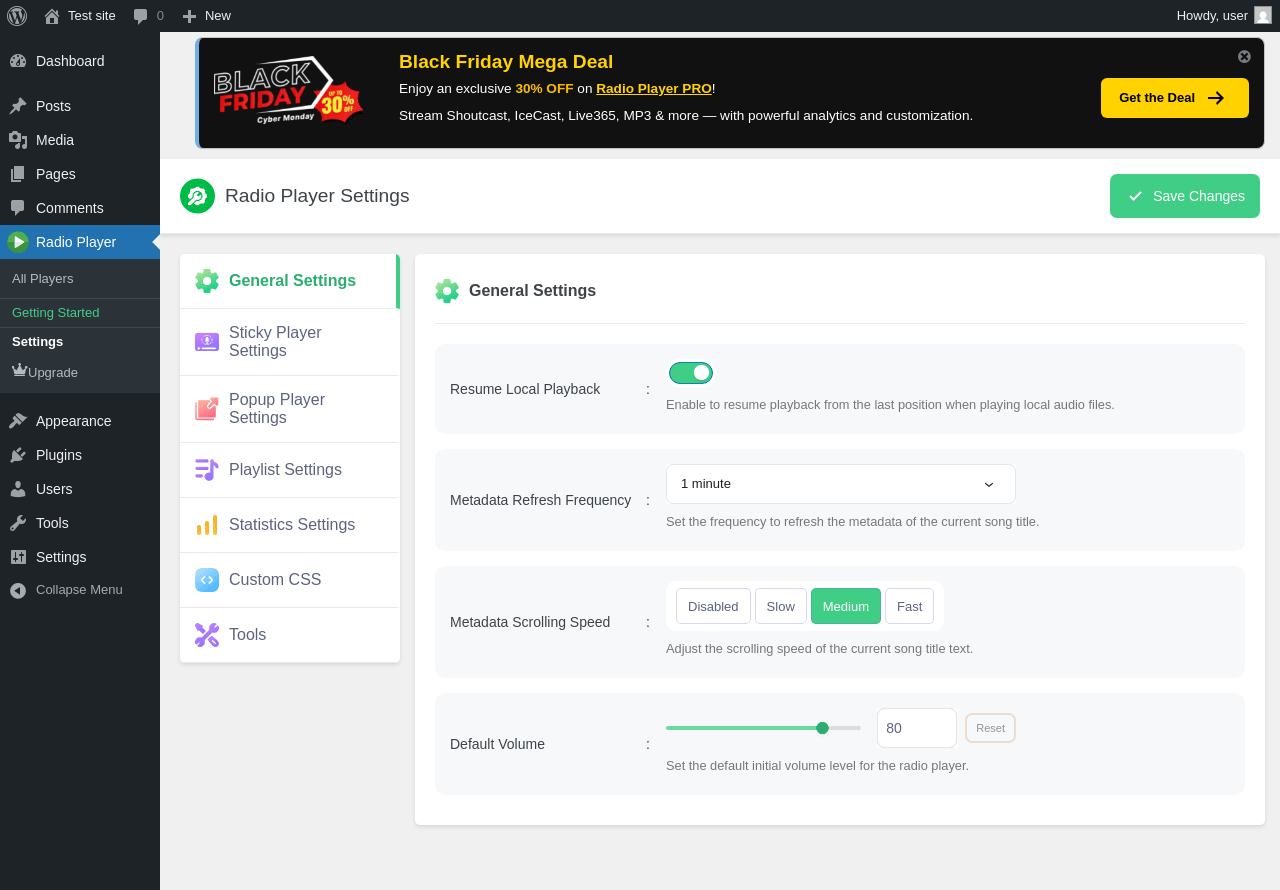The image size is (1280, 890).
Task: Click the "Black Friday Mega Deal" heading
Action: 506,62
